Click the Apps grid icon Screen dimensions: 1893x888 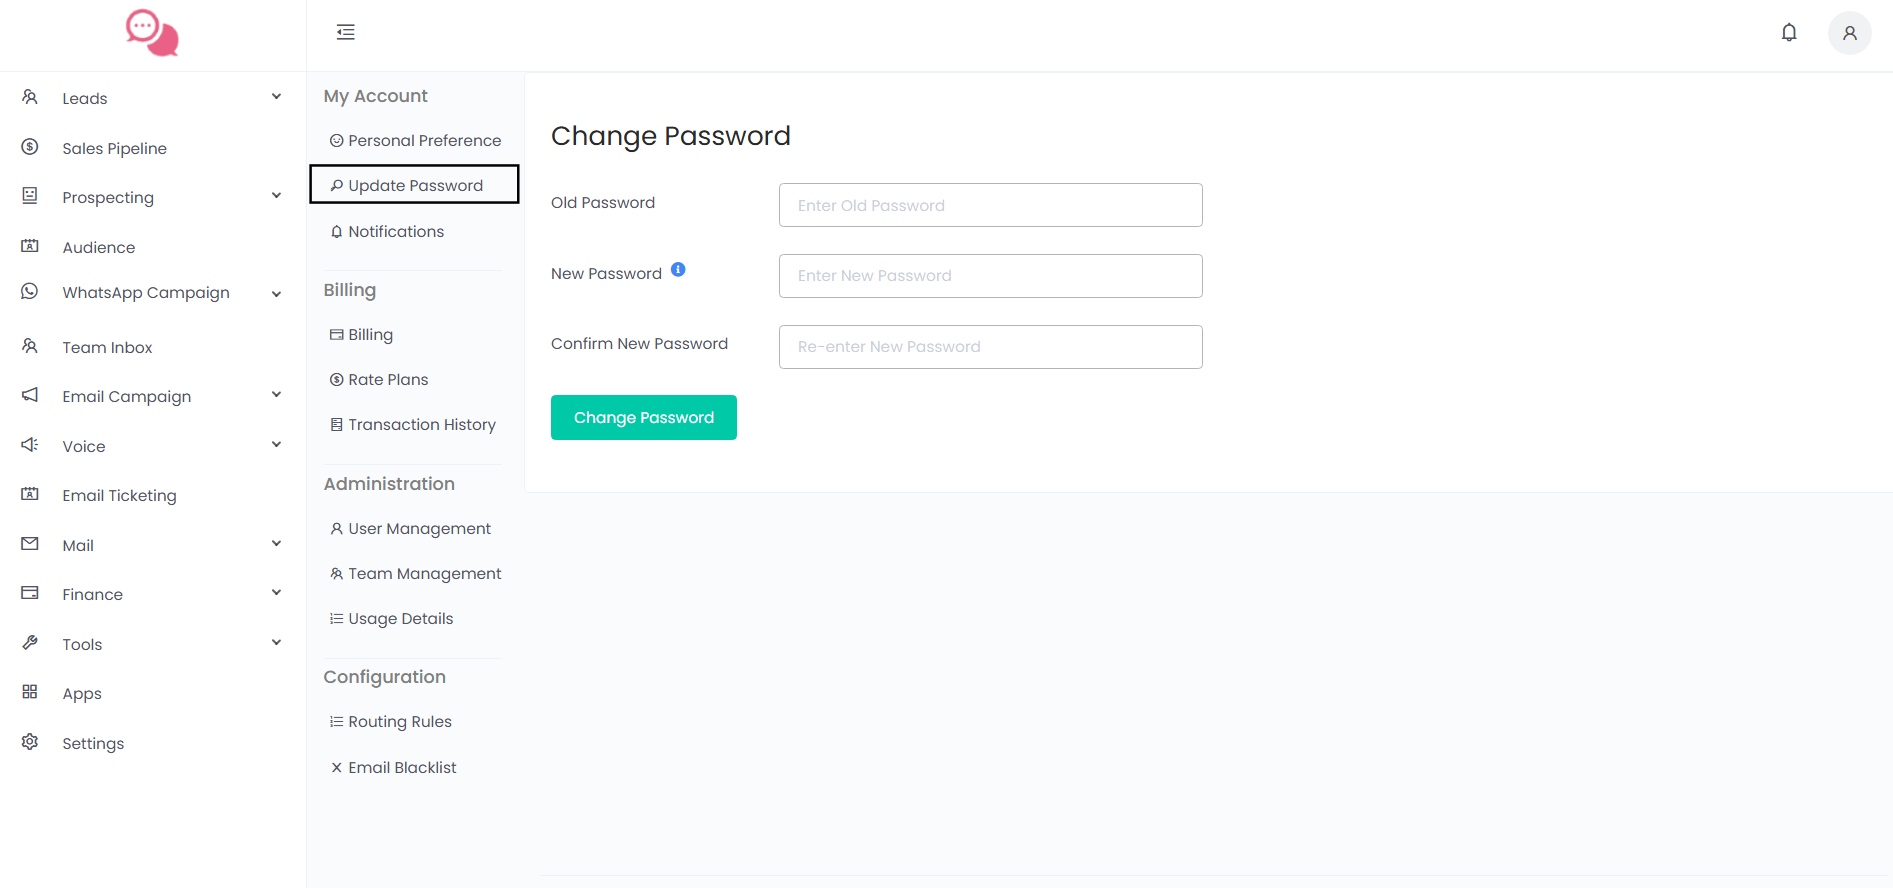tap(29, 692)
